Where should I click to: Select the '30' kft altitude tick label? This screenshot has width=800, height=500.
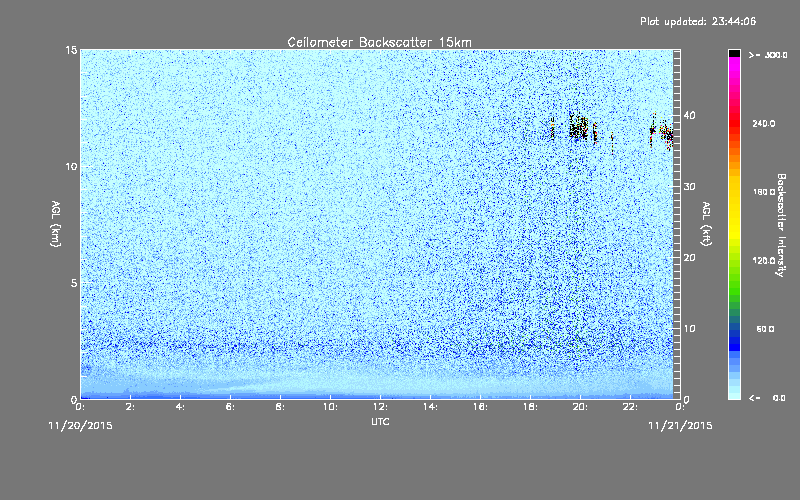689,187
